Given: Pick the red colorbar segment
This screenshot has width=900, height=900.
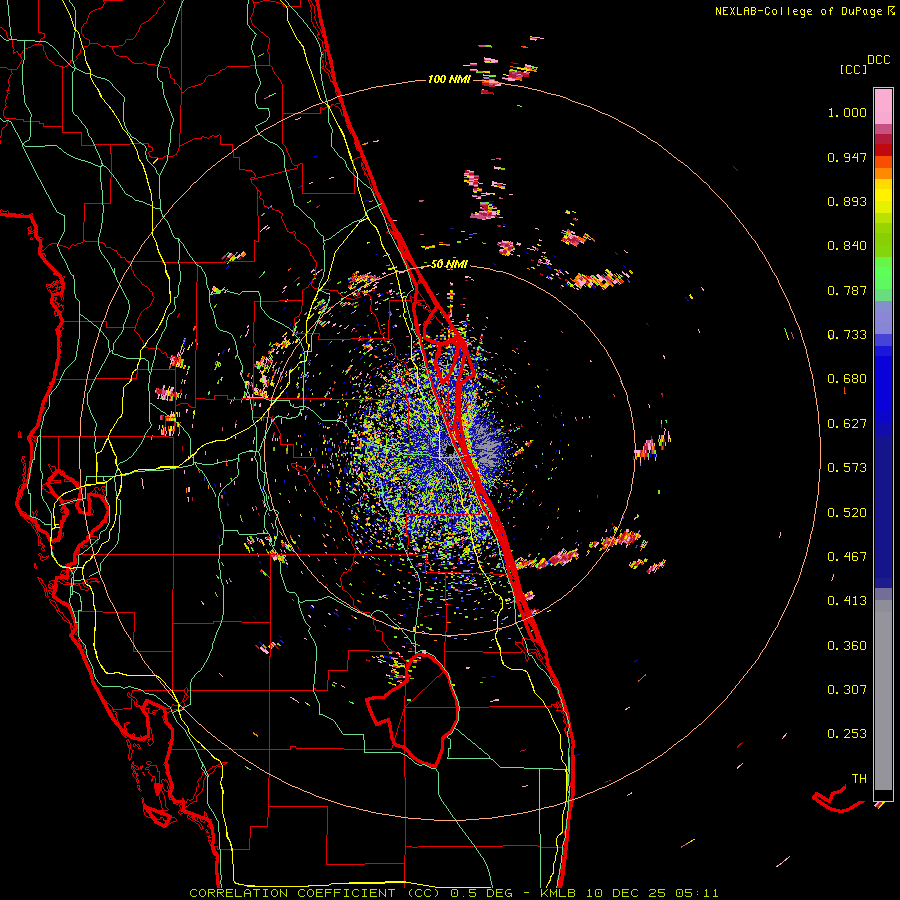Looking at the screenshot, I should 883,150.
